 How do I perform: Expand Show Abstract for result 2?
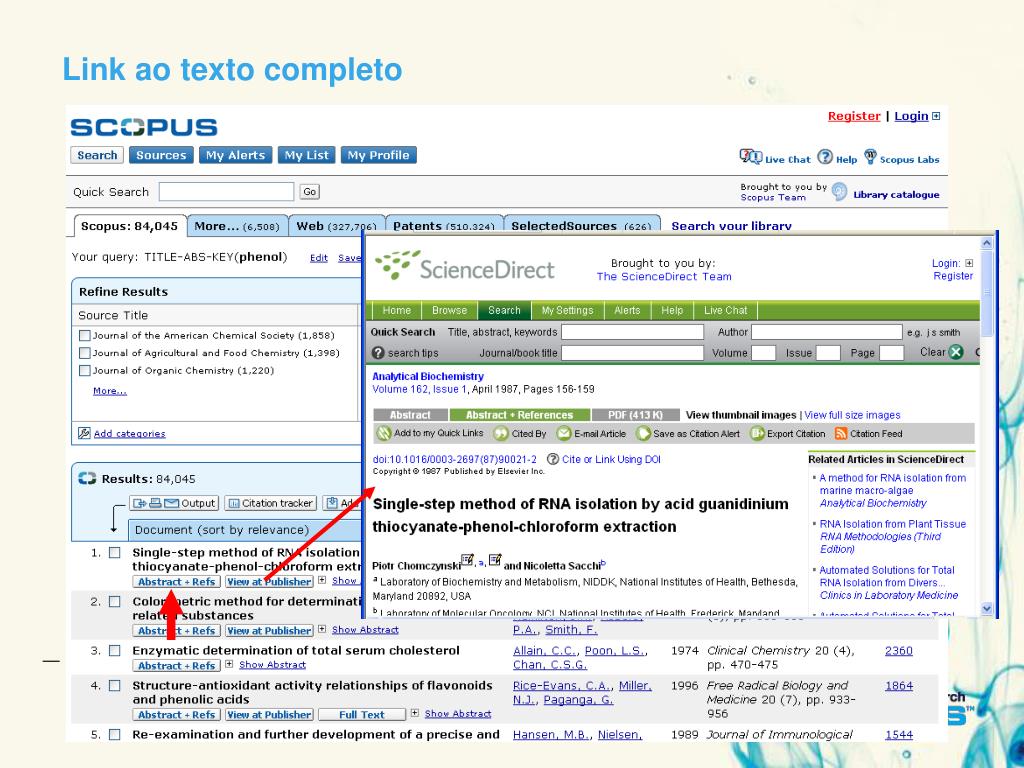click(x=322, y=630)
